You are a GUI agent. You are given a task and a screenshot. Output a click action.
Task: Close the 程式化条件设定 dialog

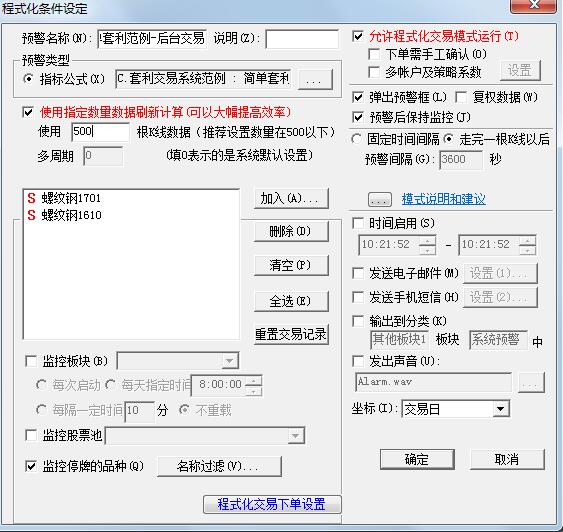coord(533,5)
